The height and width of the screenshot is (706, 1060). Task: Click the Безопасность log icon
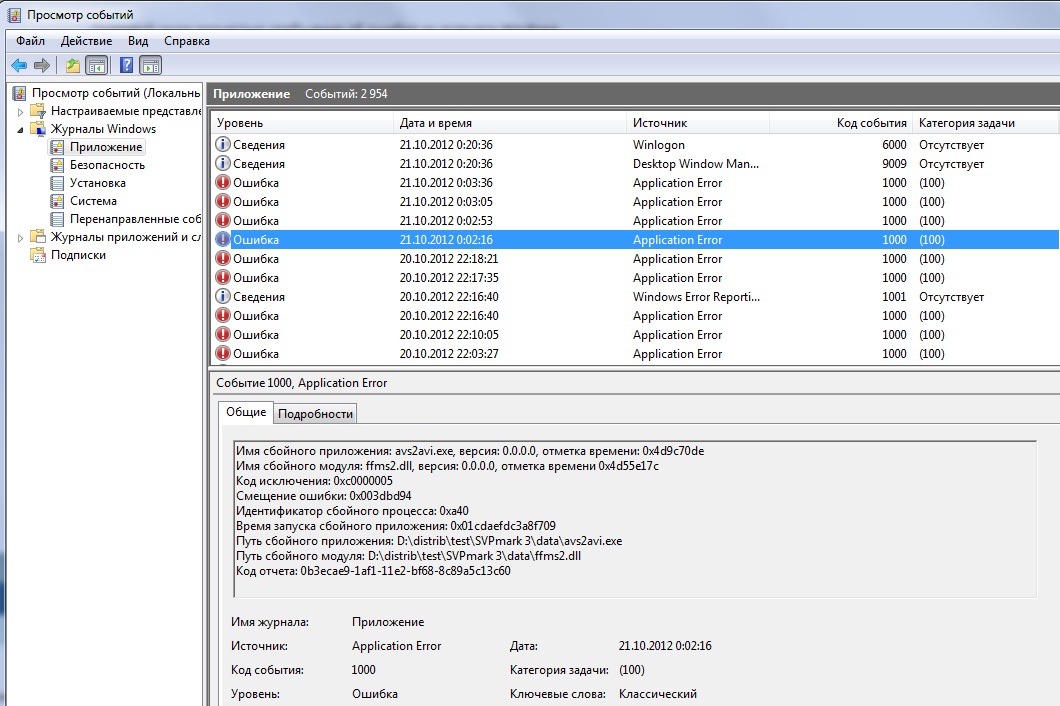pos(57,165)
